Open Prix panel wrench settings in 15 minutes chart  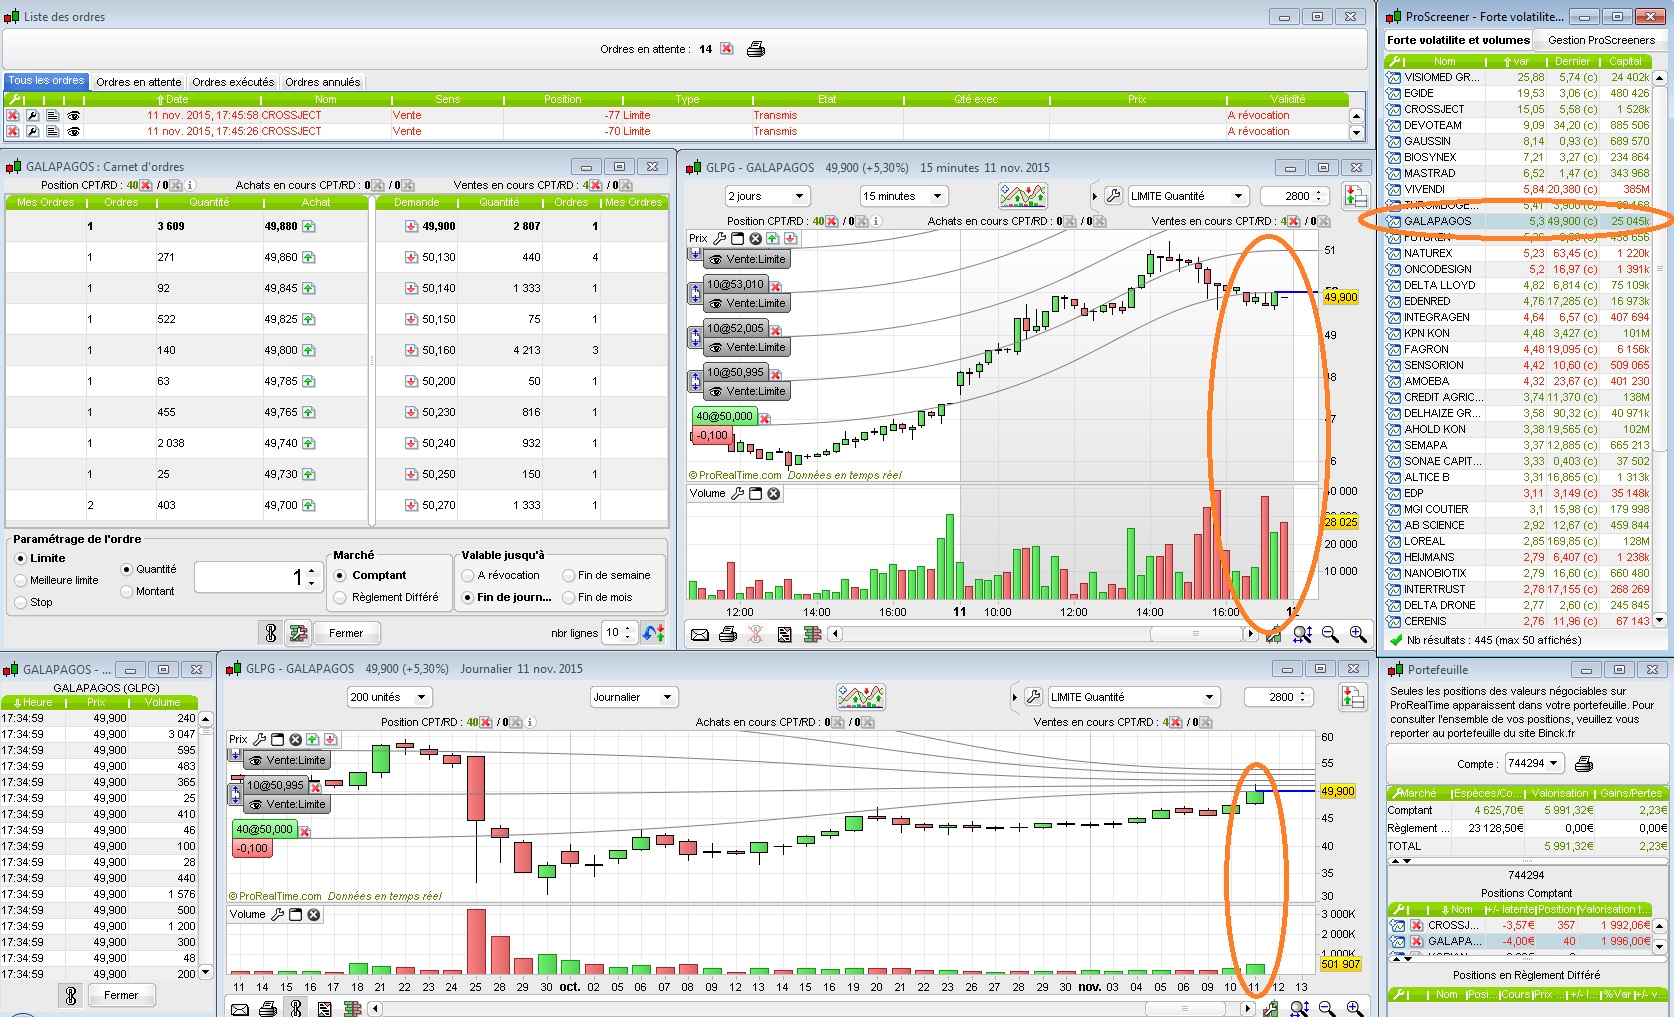click(719, 238)
